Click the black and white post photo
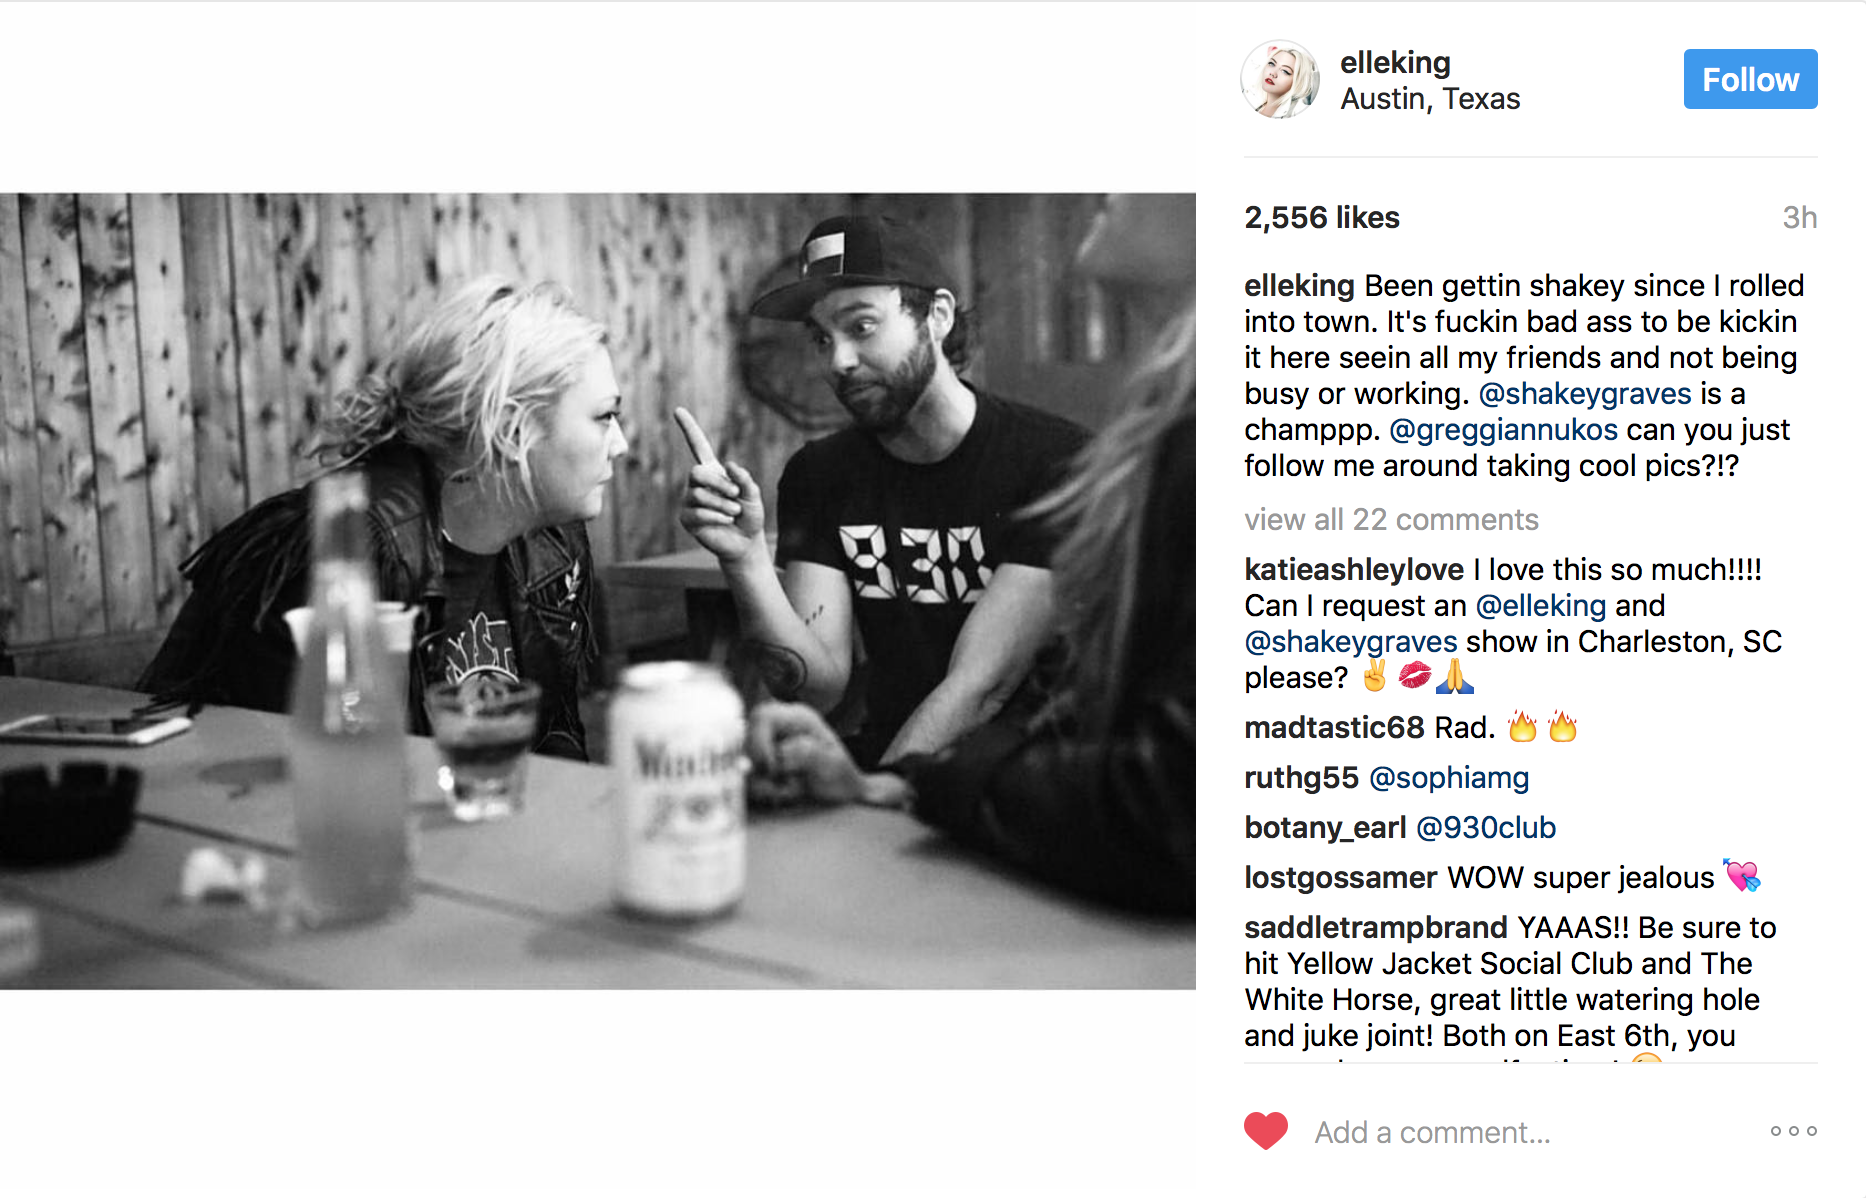 (x=598, y=591)
